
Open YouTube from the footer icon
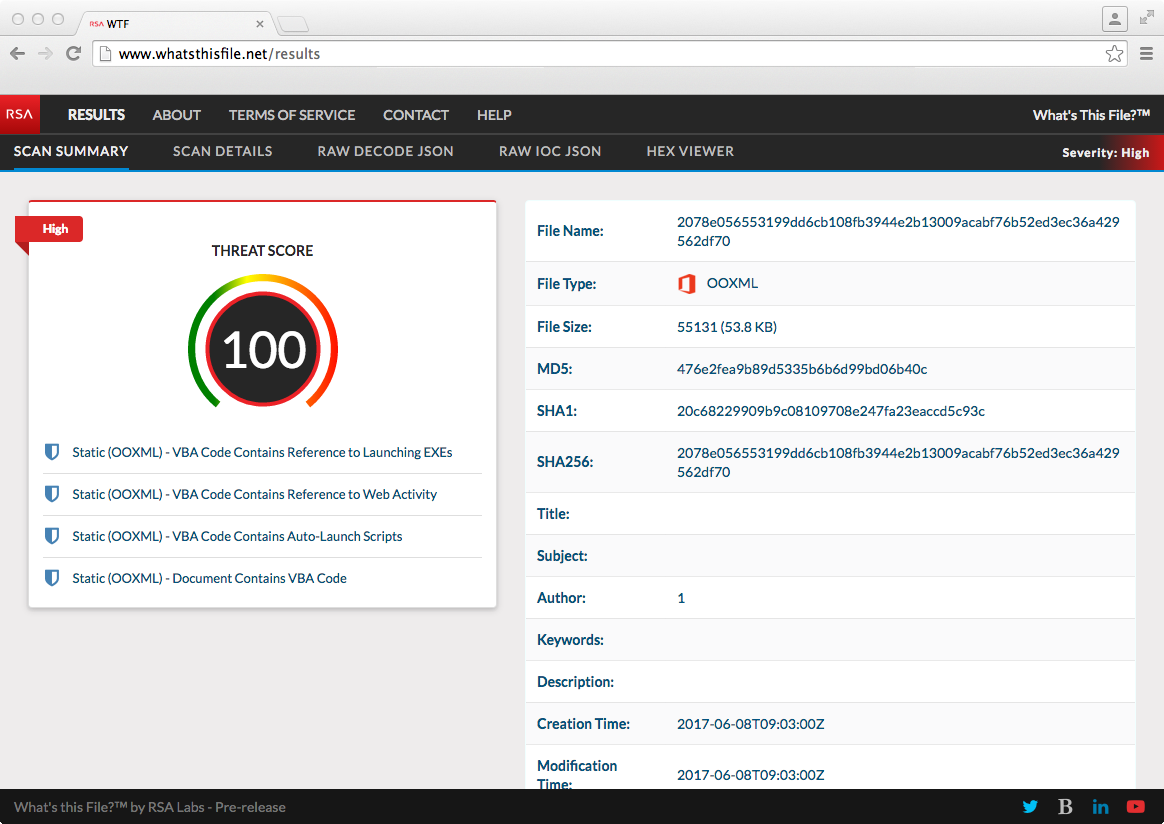1135,806
